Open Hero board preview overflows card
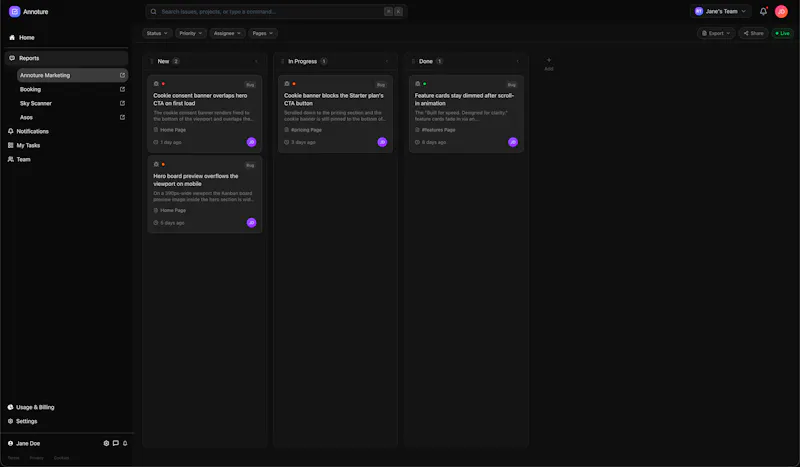 [205, 194]
